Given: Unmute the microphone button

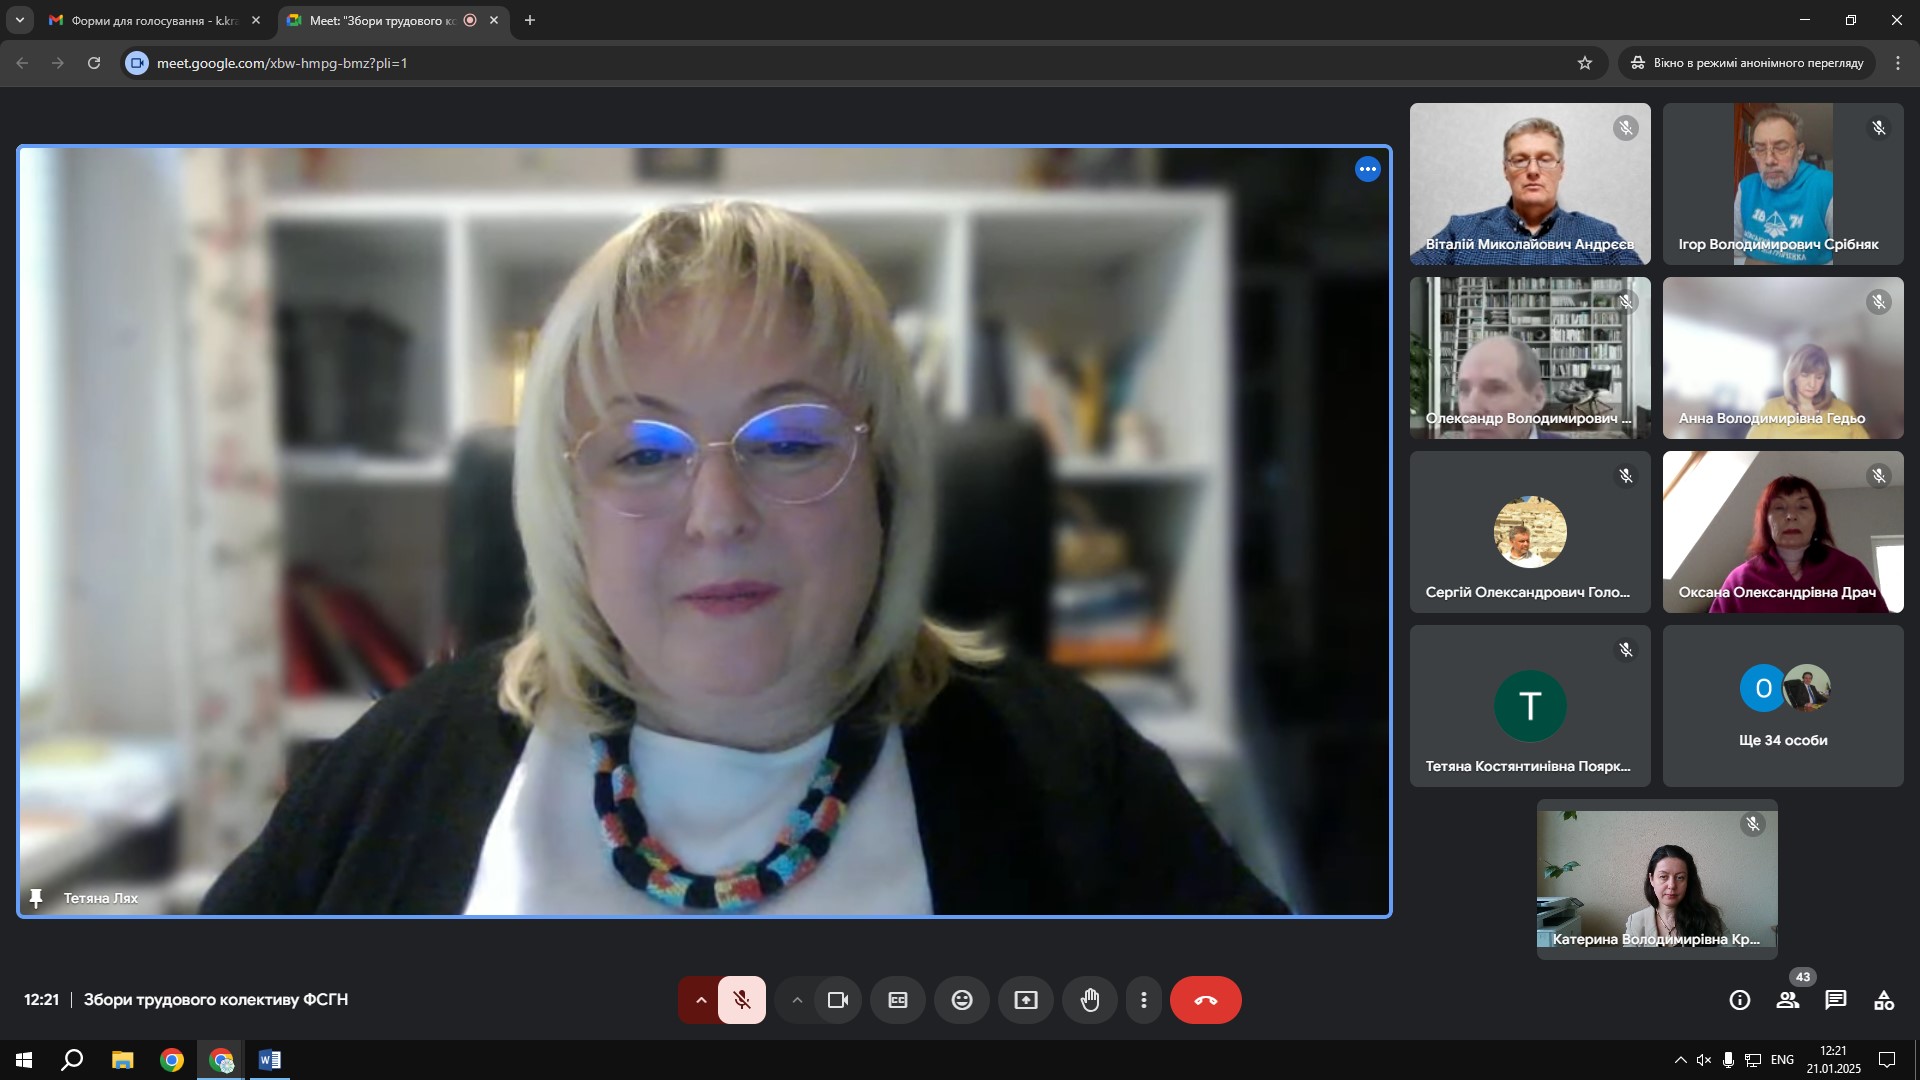Looking at the screenshot, I should pos(741,1000).
